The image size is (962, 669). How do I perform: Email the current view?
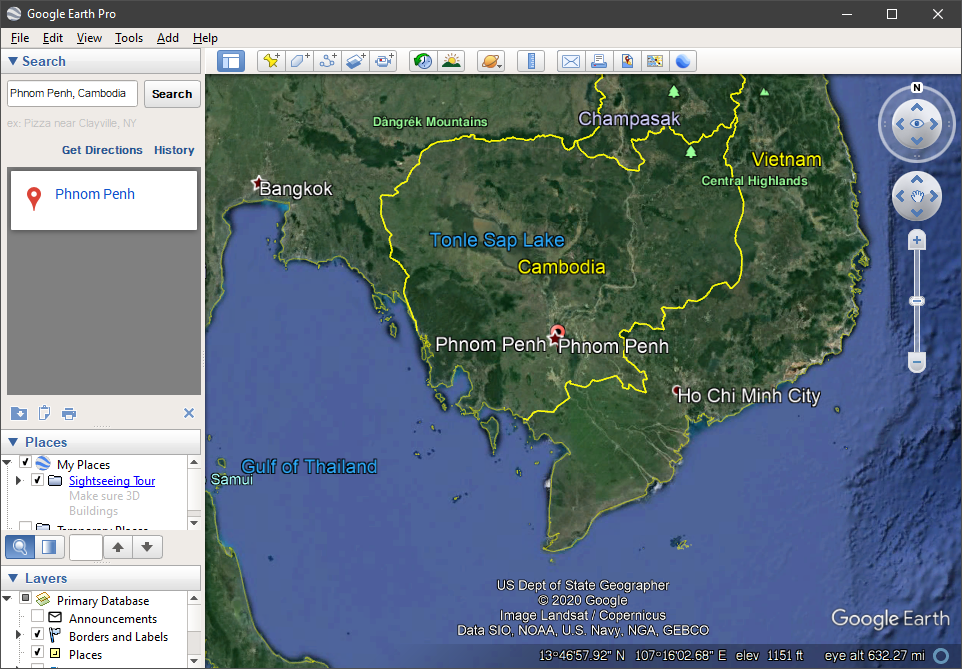[571, 61]
